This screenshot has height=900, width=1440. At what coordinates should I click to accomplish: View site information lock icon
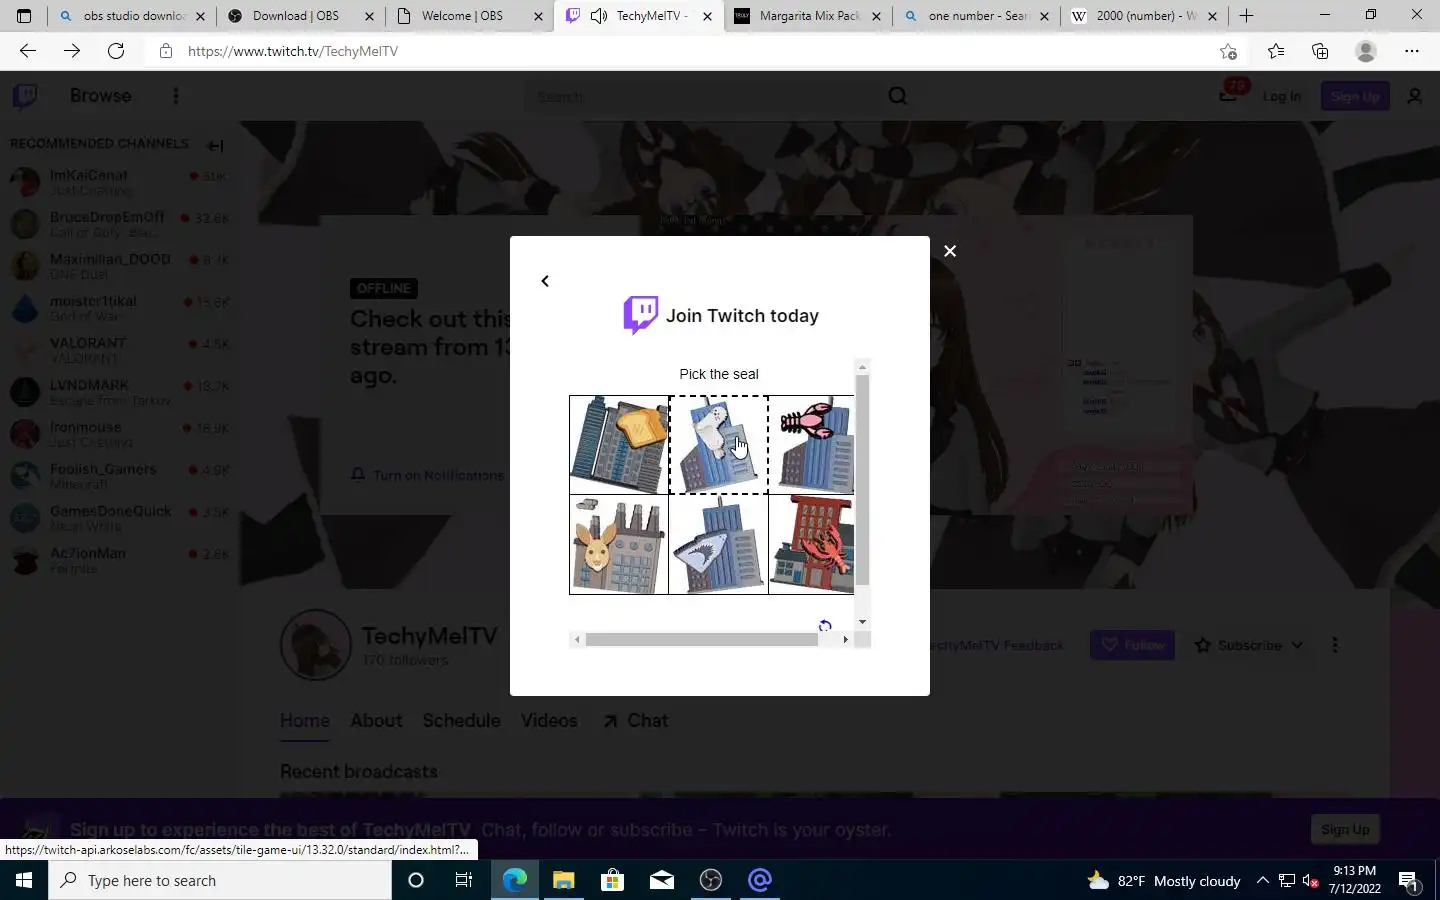click(x=166, y=51)
